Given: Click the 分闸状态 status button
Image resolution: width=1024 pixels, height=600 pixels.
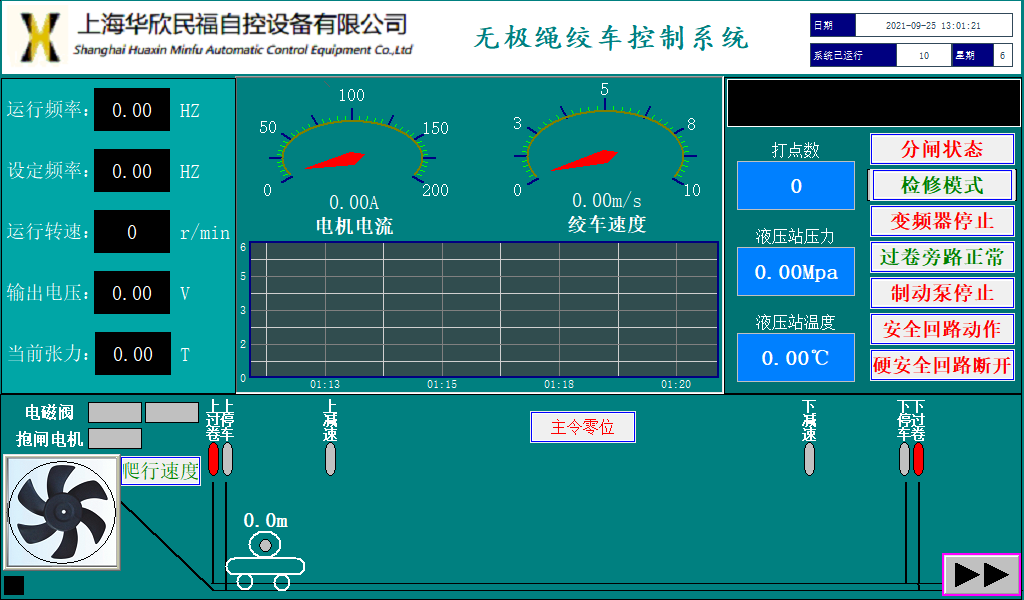Looking at the screenshot, I should pyautogui.click(x=941, y=149).
